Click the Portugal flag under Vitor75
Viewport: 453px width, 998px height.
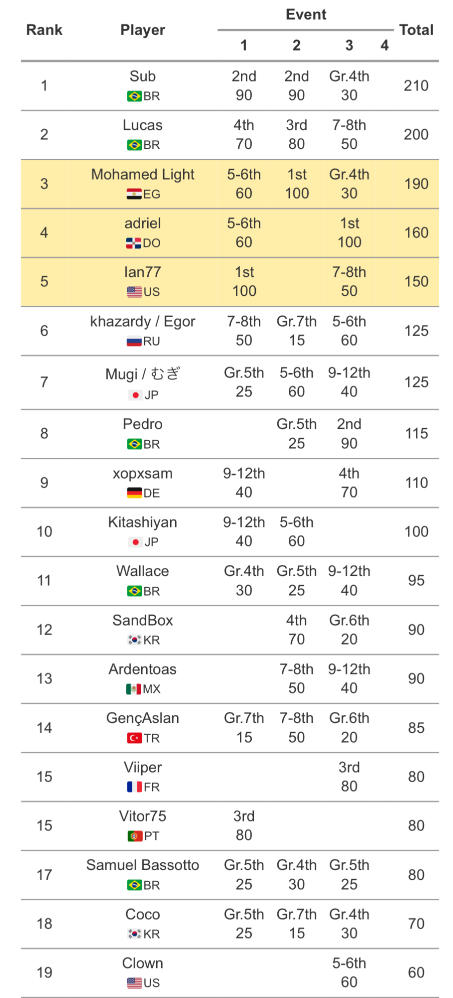pyautogui.click(x=135, y=836)
